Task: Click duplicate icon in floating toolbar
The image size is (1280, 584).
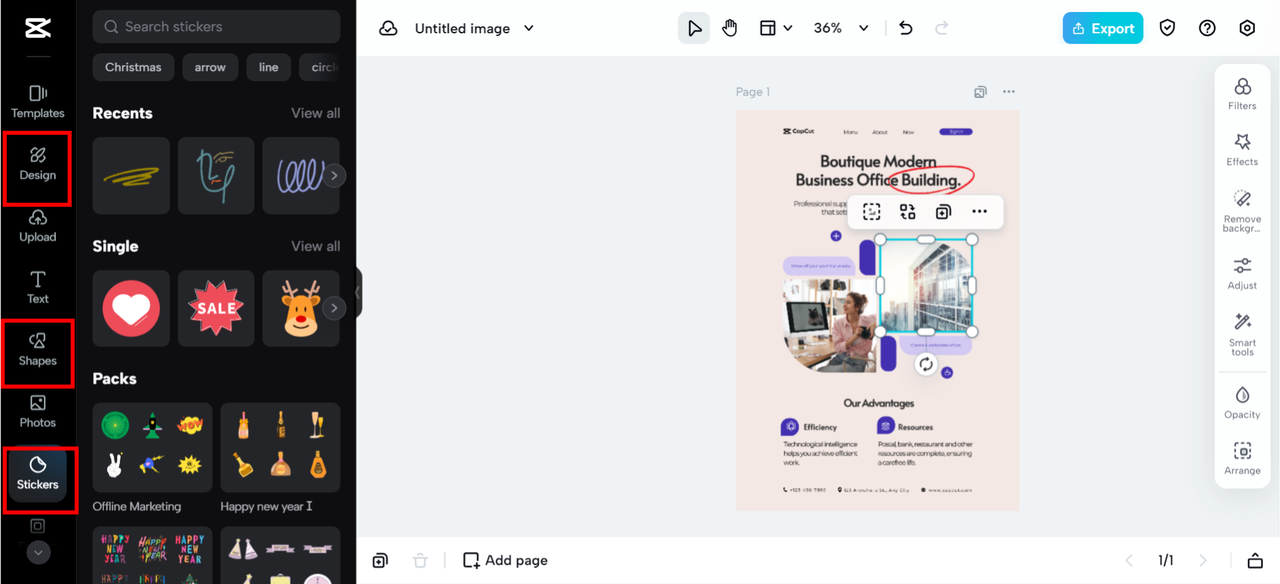Action: (943, 212)
